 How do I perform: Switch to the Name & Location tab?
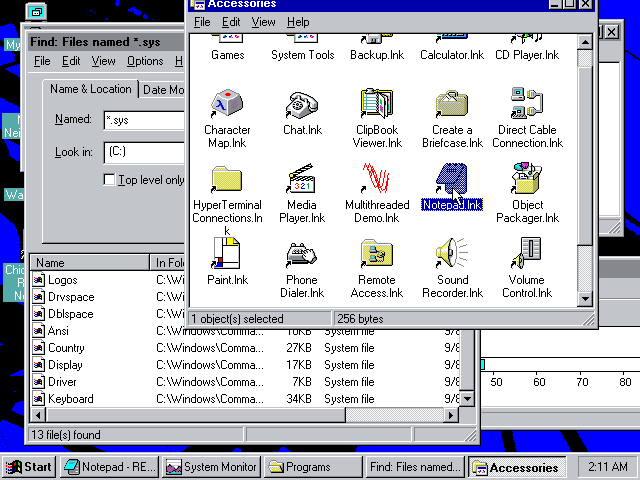[91, 89]
